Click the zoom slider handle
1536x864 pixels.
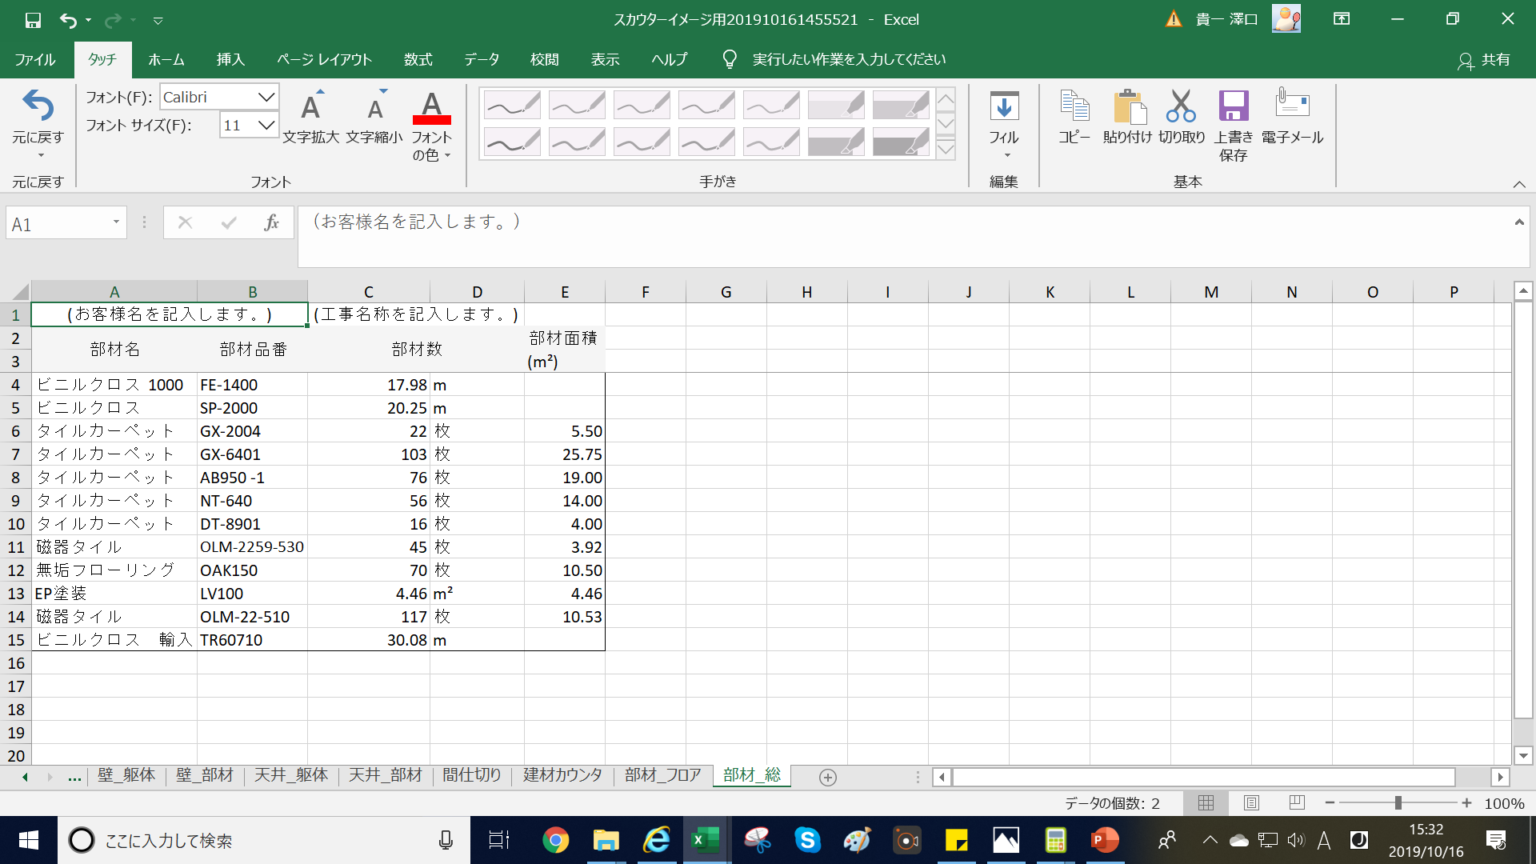click(x=1398, y=803)
